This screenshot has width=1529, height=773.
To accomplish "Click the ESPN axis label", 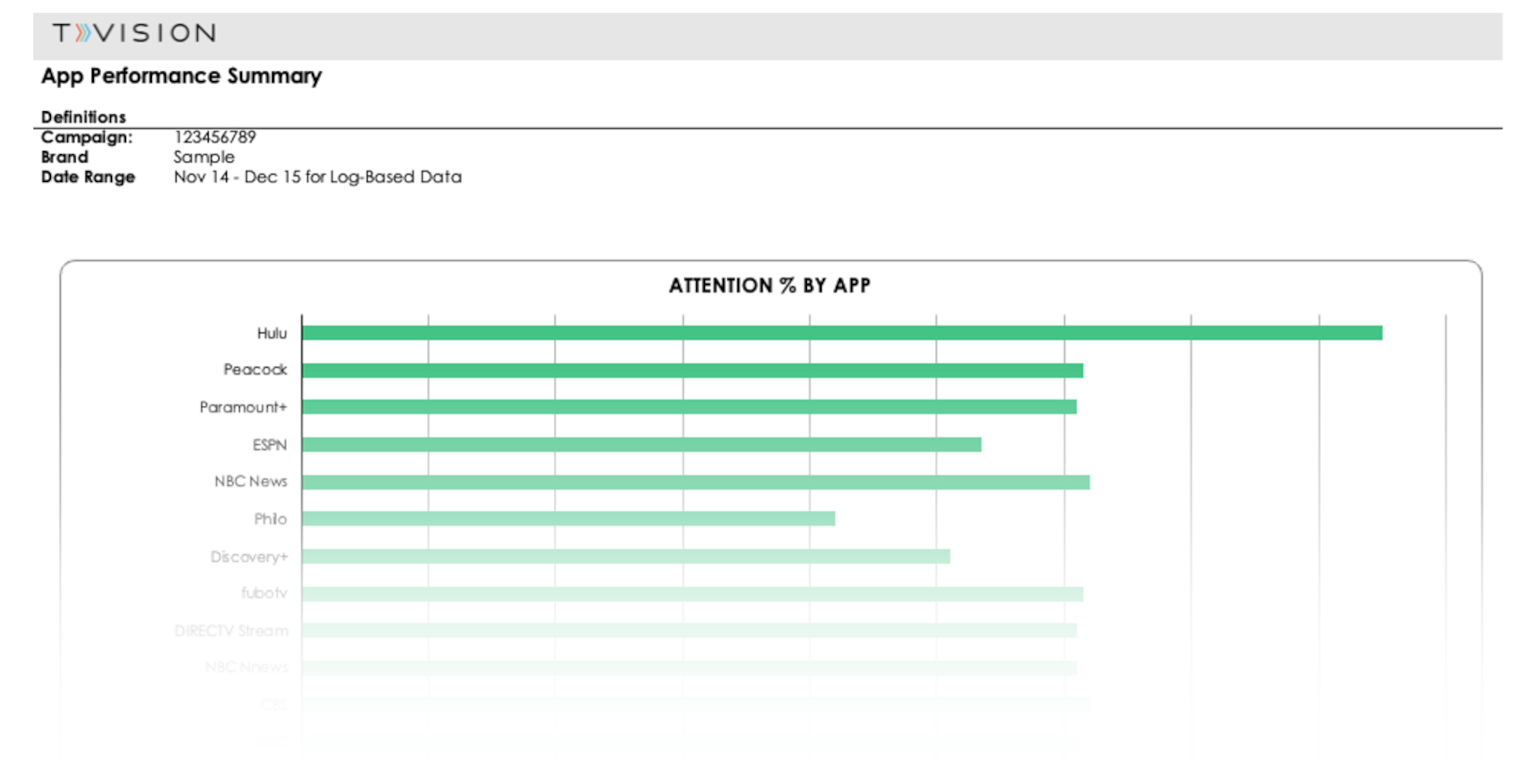I will tap(270, 444).
